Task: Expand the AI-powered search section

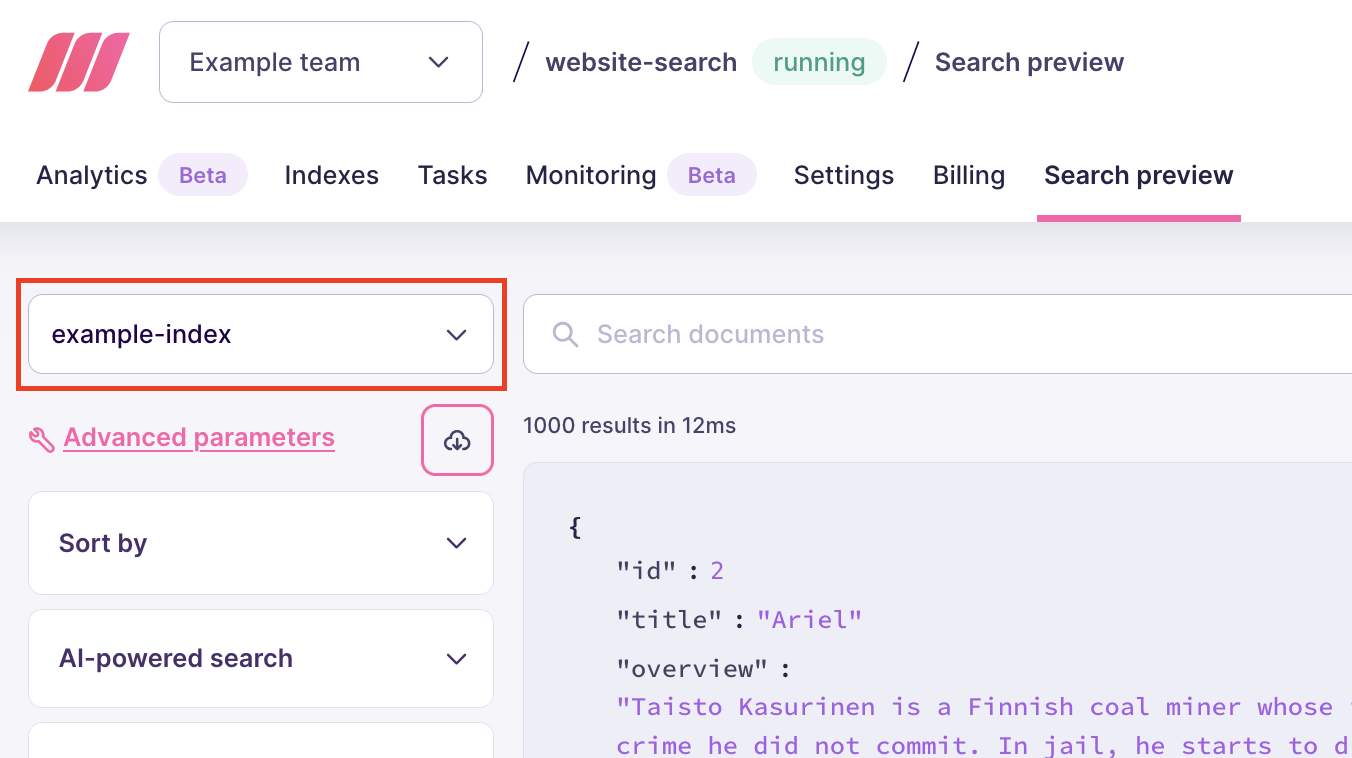Action: tap(260, 658)
